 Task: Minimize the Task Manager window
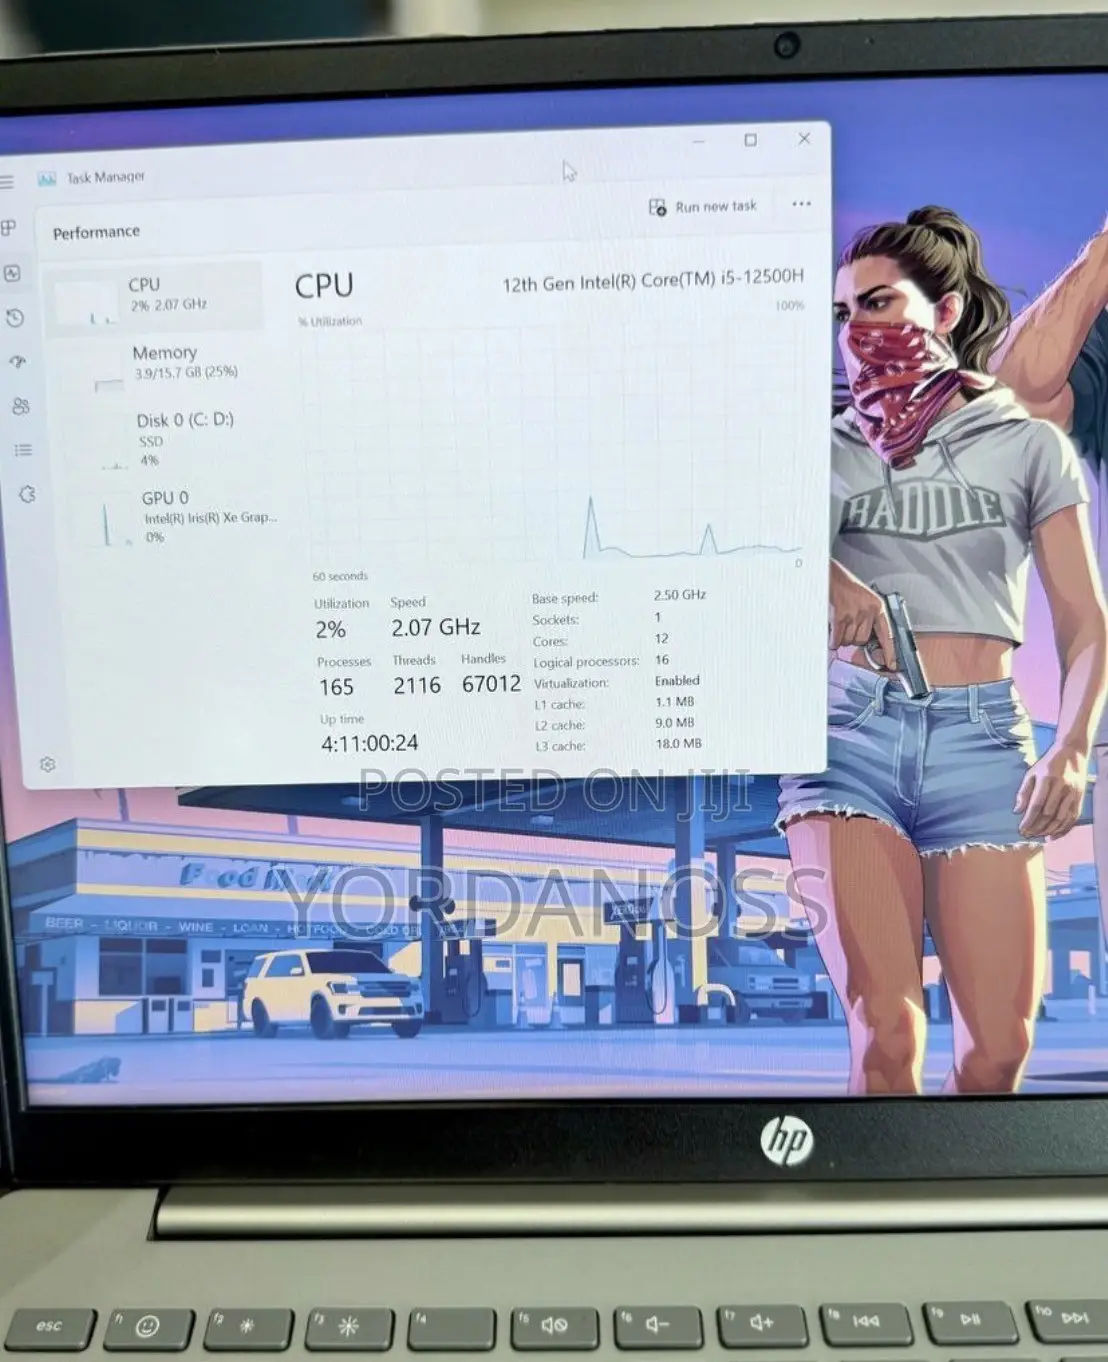[x=698, y=142]
